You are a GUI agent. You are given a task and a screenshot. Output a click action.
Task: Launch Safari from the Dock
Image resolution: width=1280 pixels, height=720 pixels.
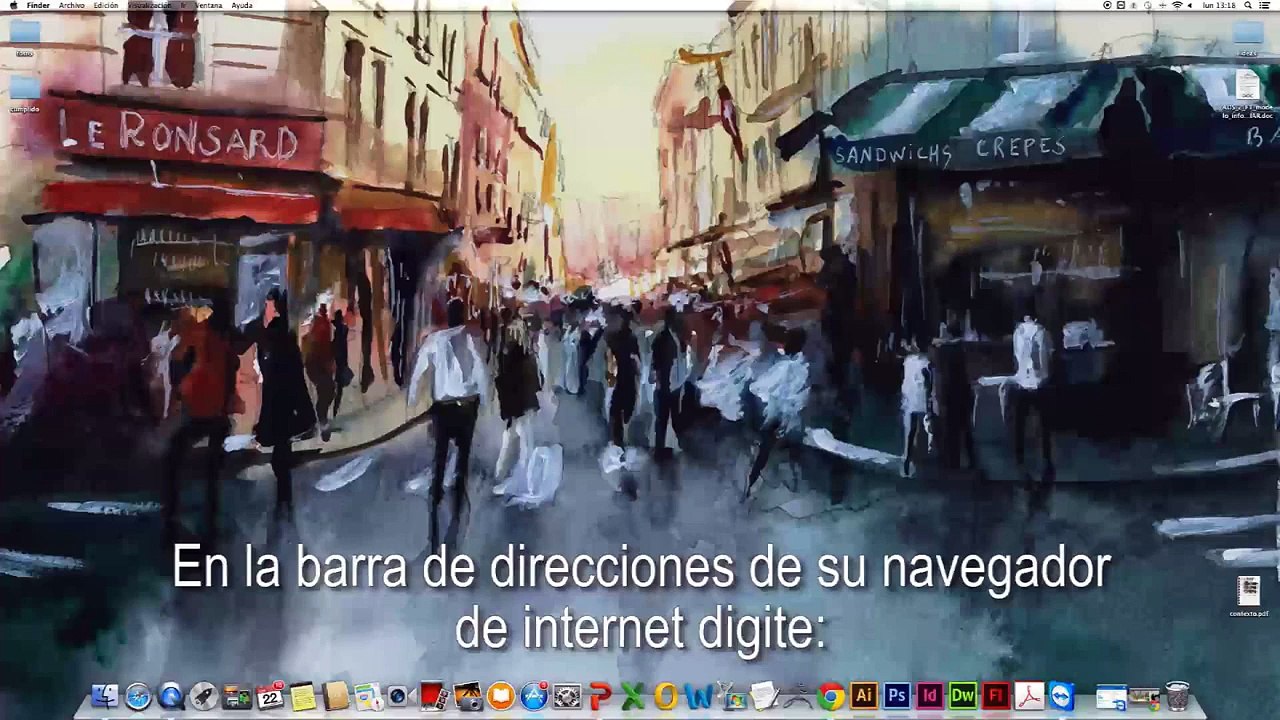coord(138,696)
